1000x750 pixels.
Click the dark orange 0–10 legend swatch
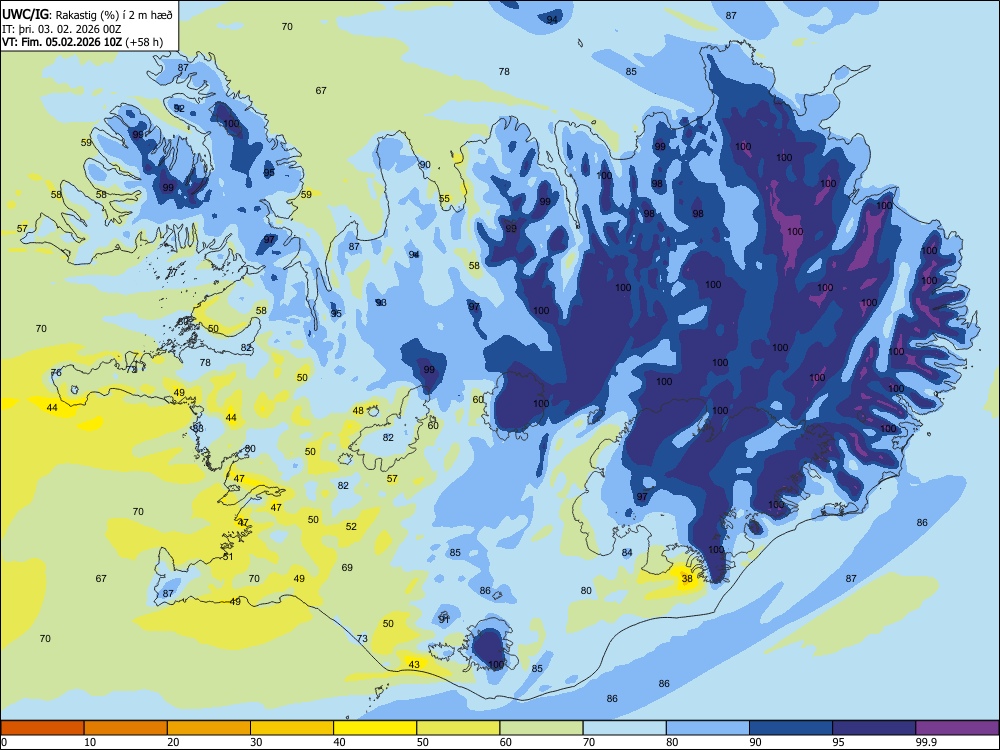click(42, 728)
